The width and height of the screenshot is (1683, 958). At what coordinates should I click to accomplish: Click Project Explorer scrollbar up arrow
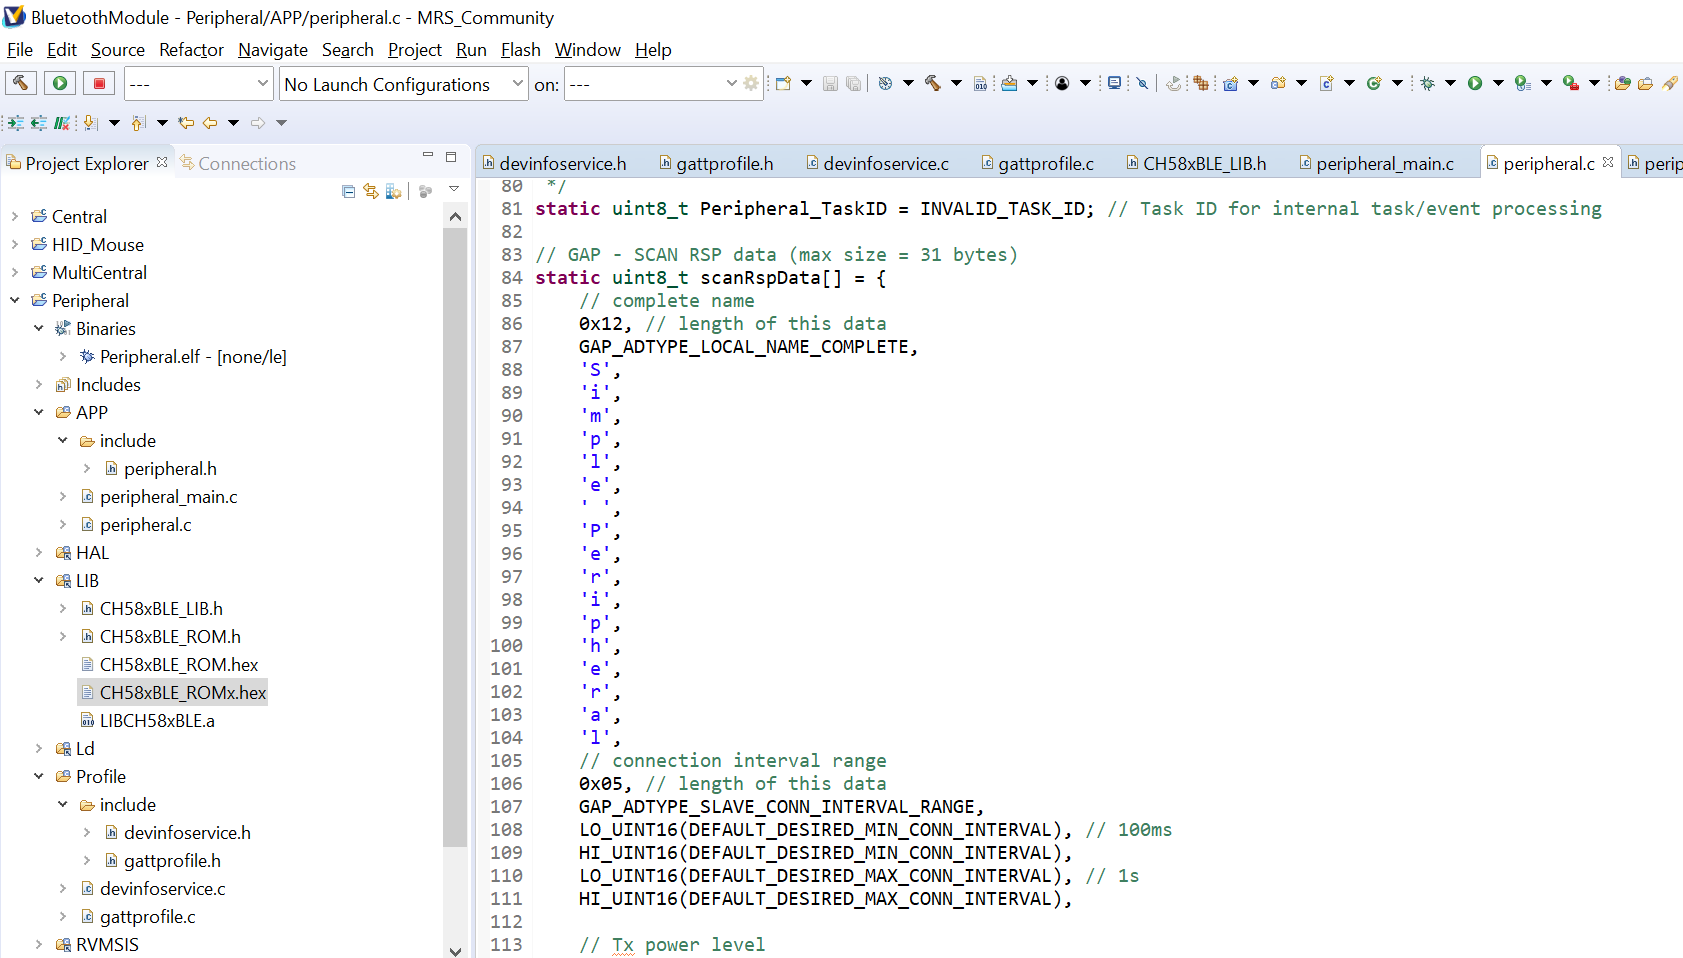point(455,216)
